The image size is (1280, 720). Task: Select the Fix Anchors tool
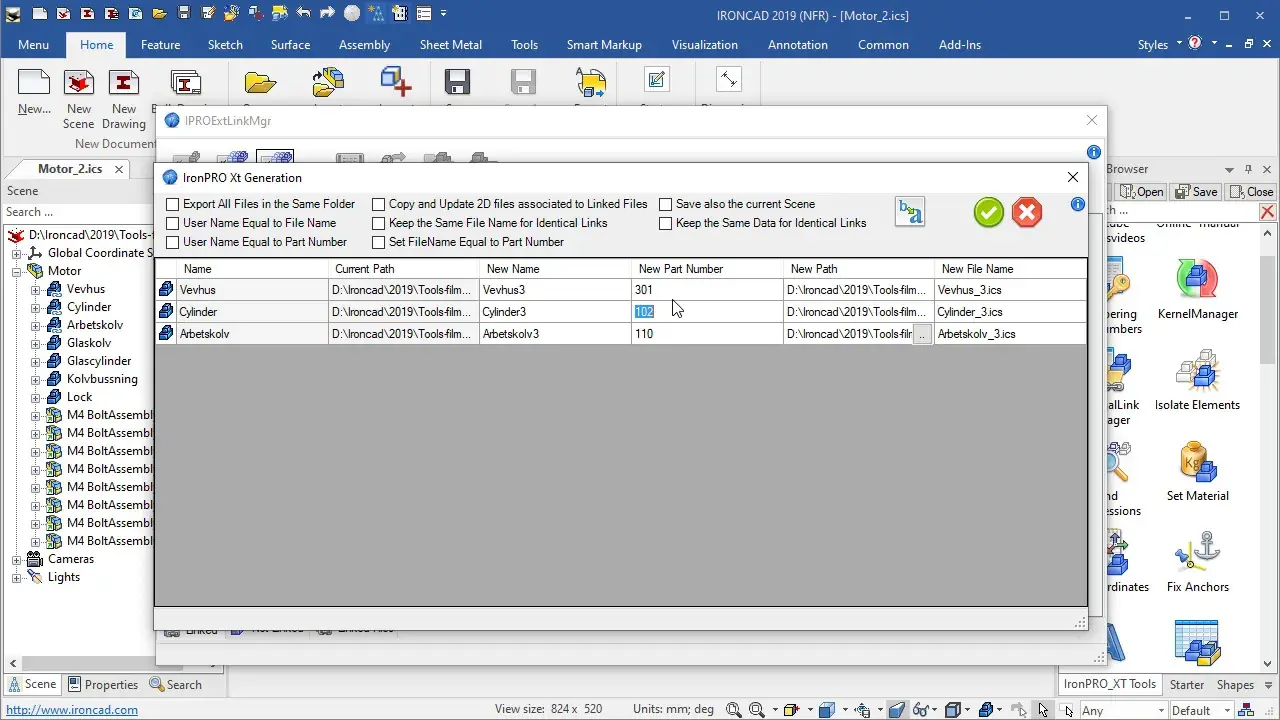pyautogui.click(x=1198, y=564)
